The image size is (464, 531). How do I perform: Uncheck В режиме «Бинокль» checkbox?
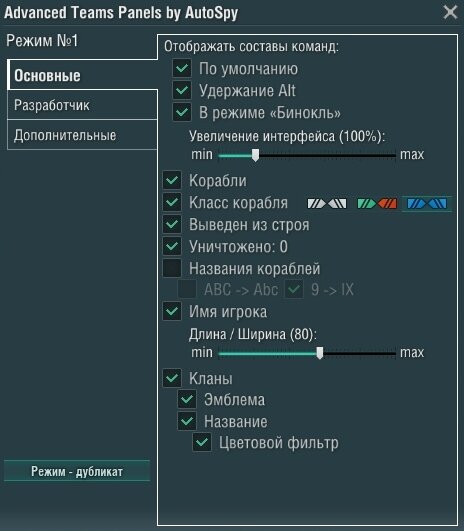[x=182, y=112]
